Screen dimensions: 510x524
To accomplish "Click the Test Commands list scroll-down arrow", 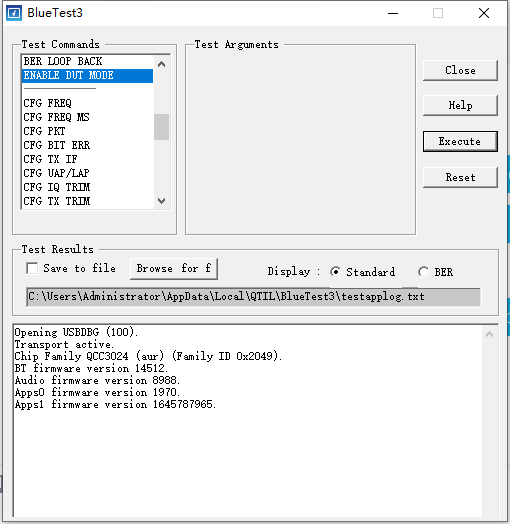I will click(161, 201).
